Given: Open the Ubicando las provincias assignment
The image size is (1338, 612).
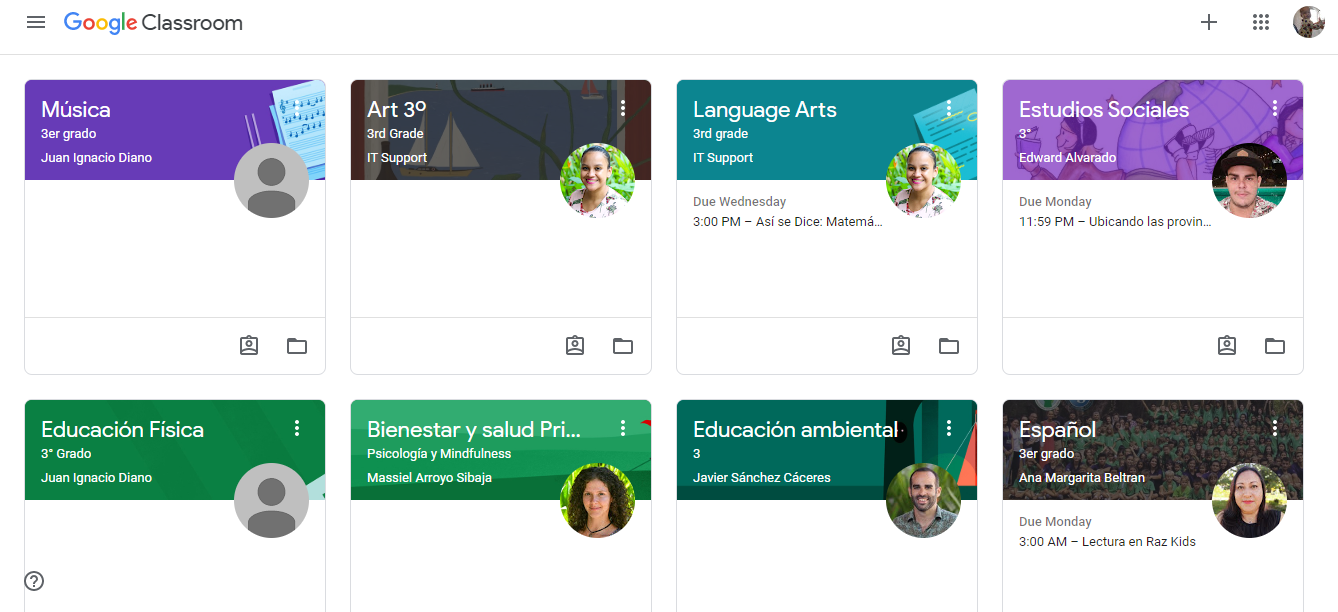Looking at the screenshot, I should tap(1115, 222).
